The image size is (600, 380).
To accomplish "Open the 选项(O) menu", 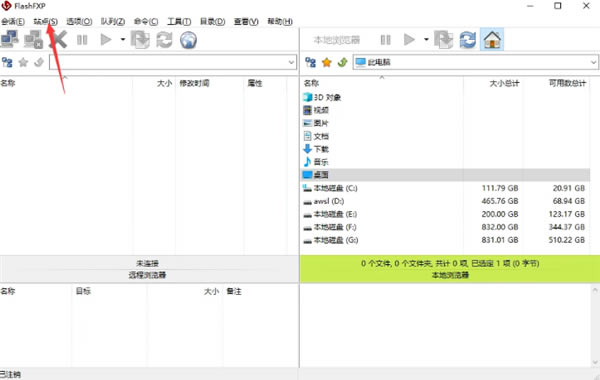I will [79, 21].
